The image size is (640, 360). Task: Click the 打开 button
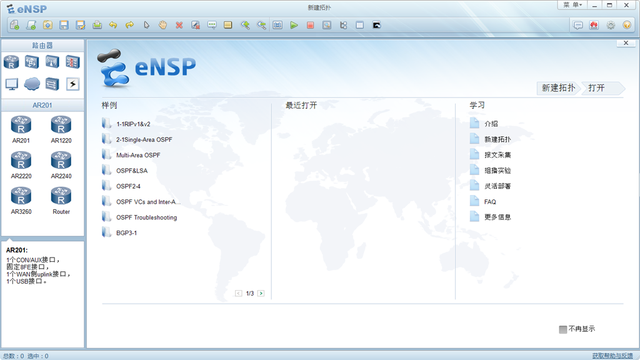[602, 88]
